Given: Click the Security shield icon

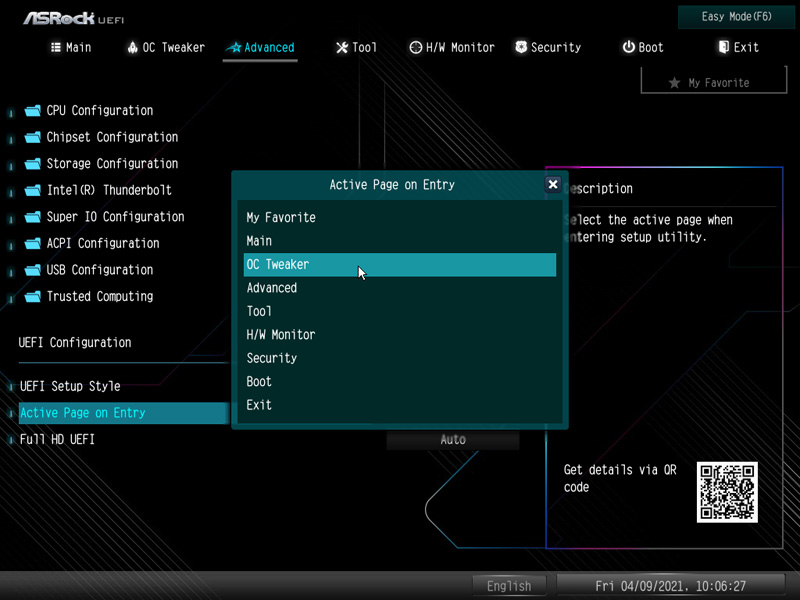Looking at the screenshot, I should [521, 47].
